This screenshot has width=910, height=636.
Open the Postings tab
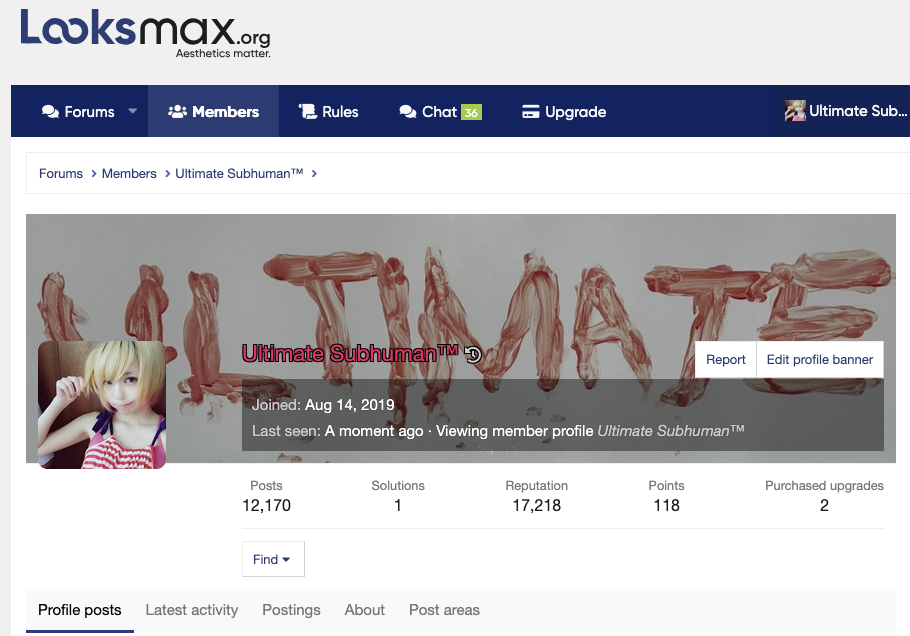tap(291, 610)
